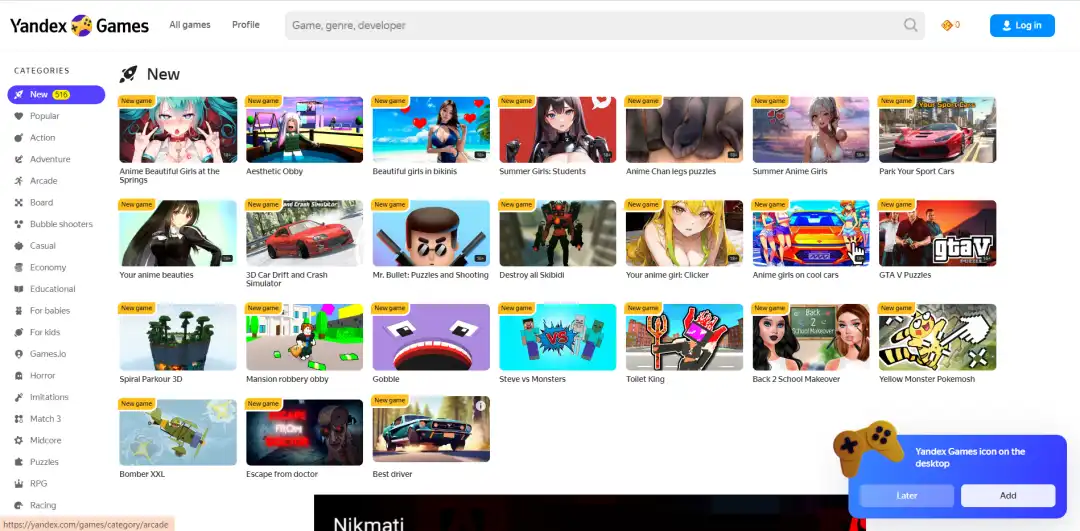Click the running figure Arcade icon
The image size is (1080, 531).
coord(19,181)
